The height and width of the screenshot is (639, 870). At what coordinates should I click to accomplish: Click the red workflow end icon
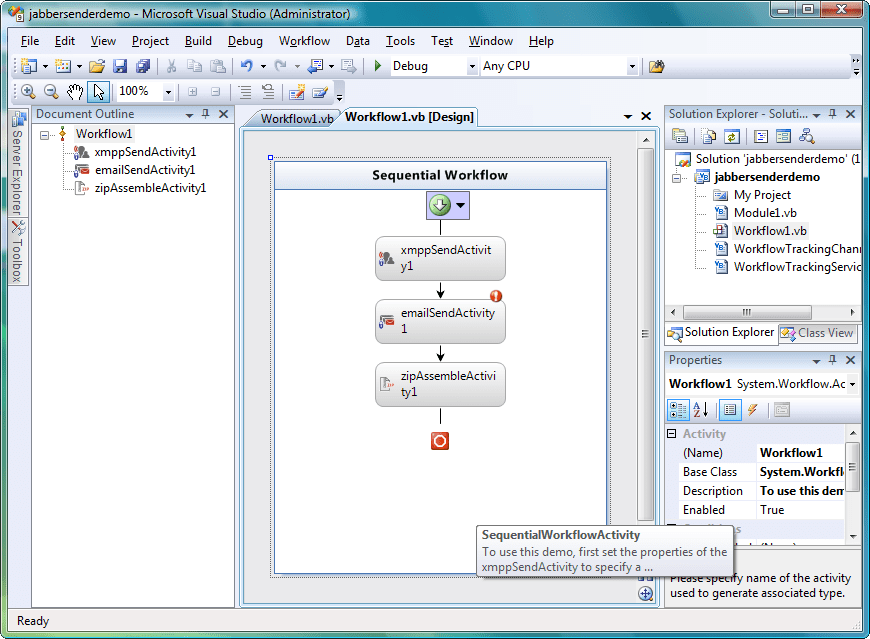click(x=440, y=441)
